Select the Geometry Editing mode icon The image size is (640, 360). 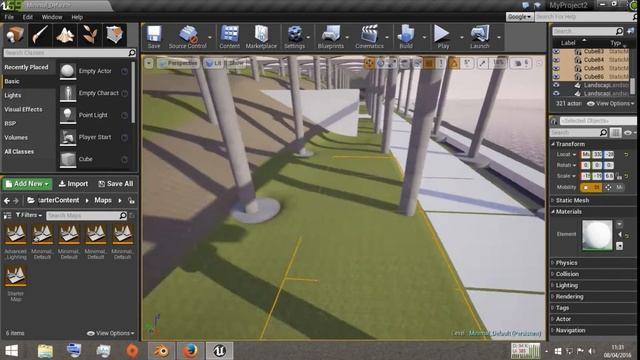[x=115, y=35]
